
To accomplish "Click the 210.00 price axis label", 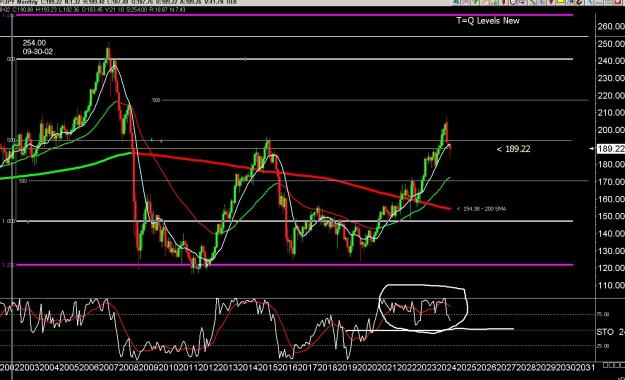I will point(611,112).
